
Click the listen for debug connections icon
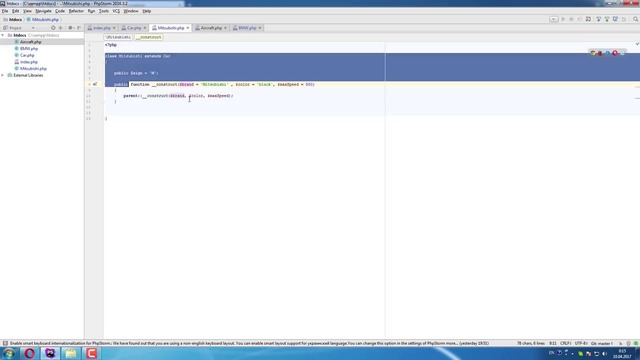588,19
